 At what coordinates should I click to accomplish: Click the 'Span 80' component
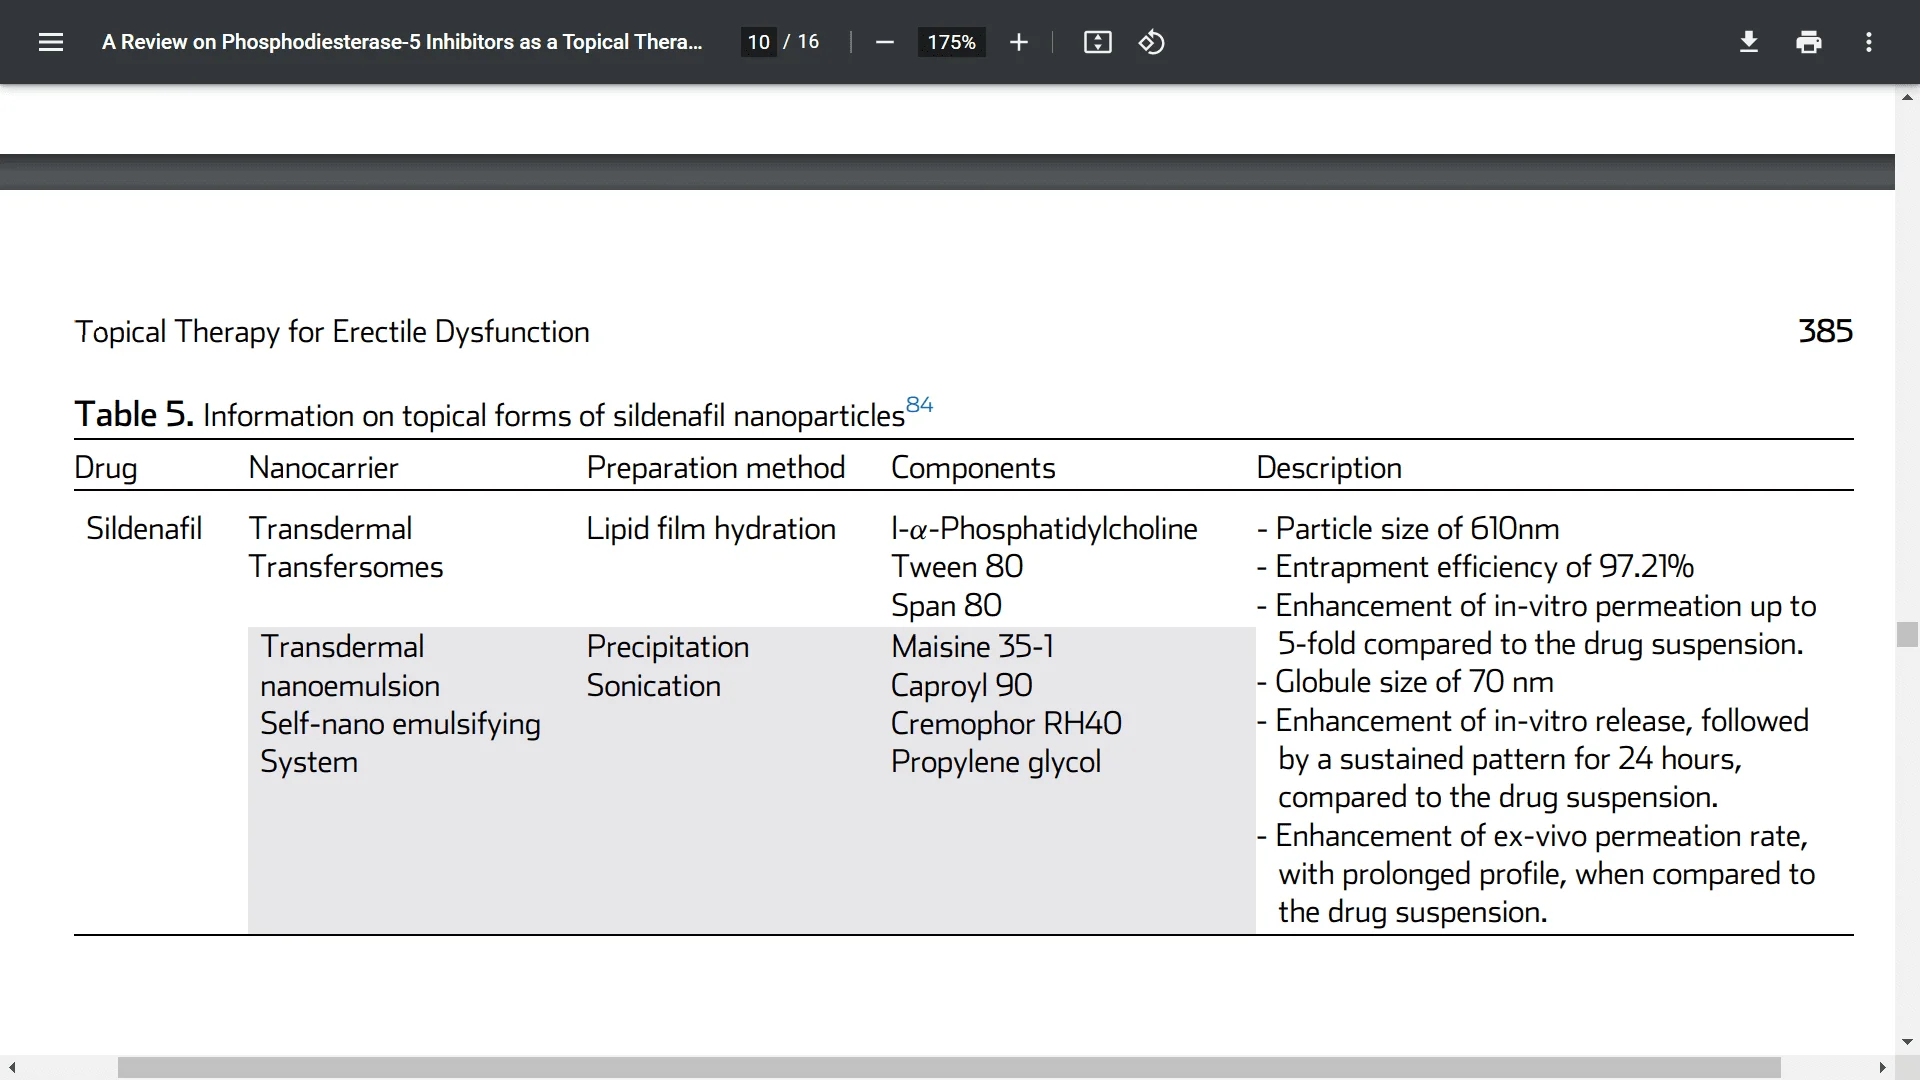[946, 605]
